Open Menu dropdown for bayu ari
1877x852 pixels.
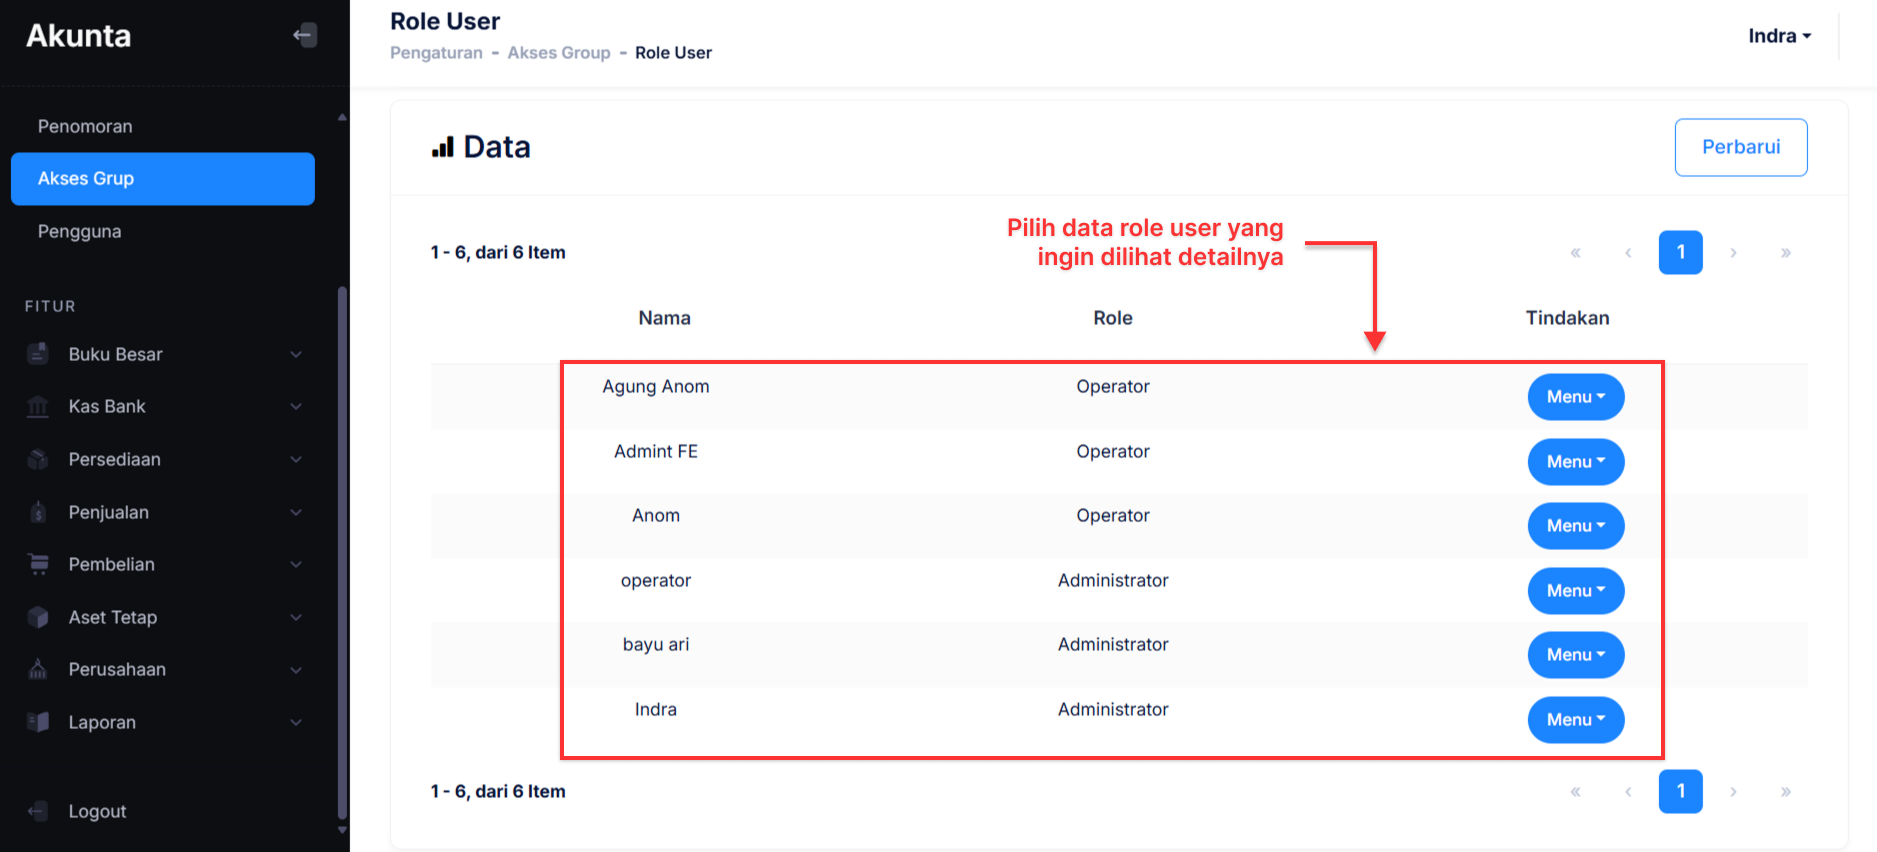coord(1575,655)
